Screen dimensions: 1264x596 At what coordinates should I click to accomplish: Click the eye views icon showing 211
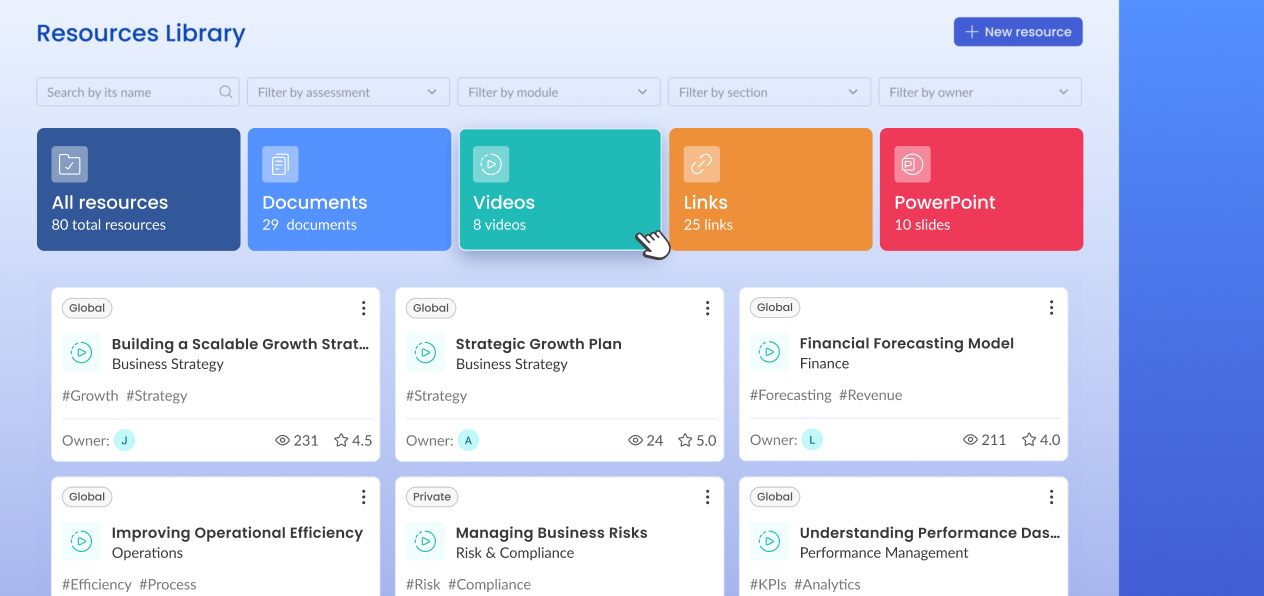pyautogui.click(x=970, y=440)
